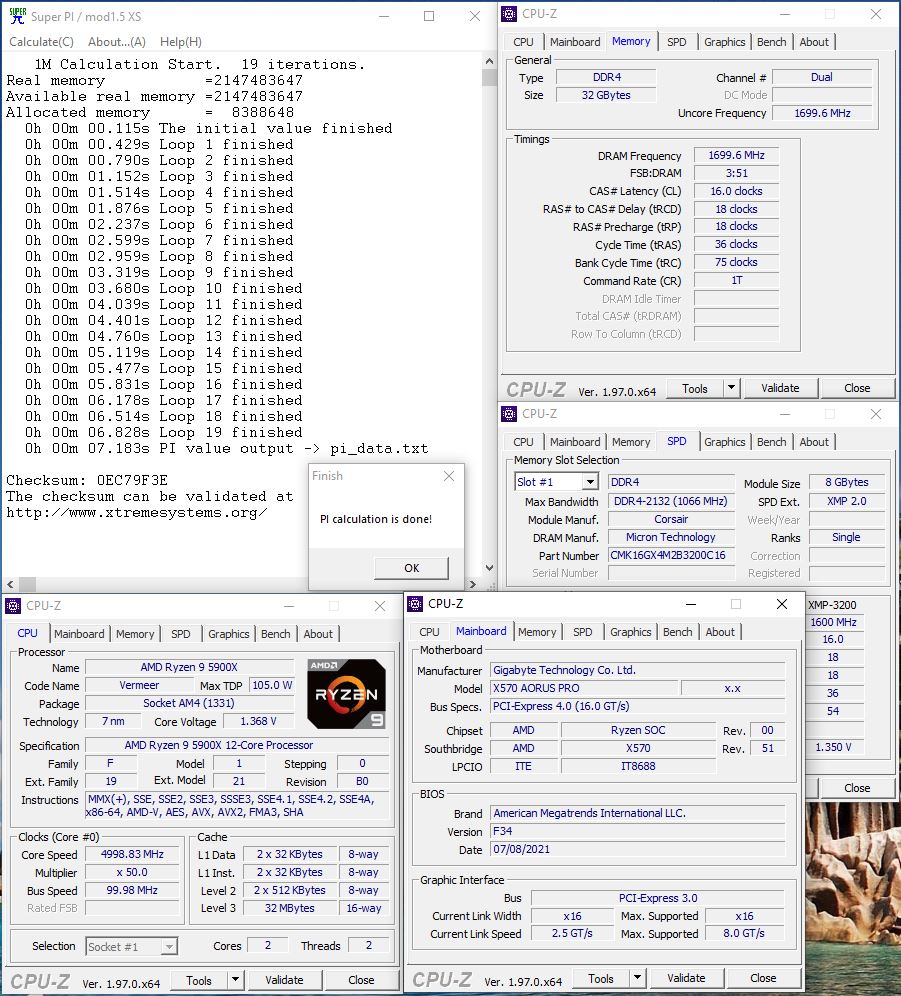Viewport: 901px width, 996px height.
Task: Switch to Memory tab in CPU window
Action: 135,634
